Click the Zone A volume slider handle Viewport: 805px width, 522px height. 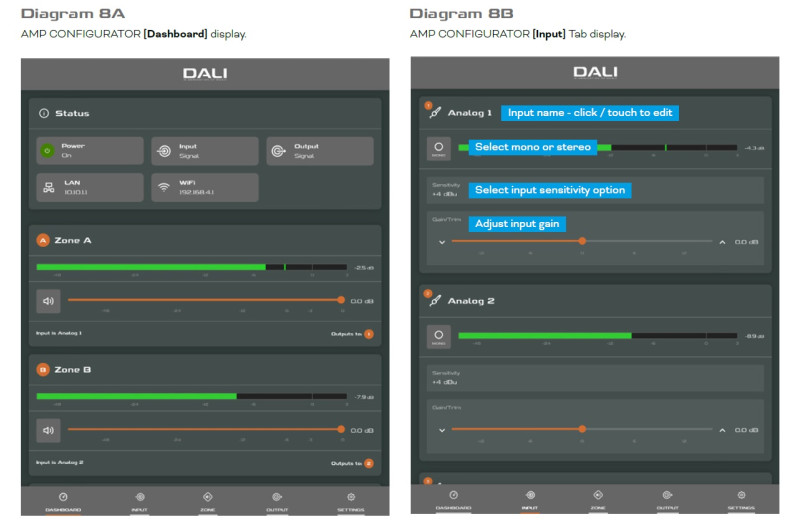click(341, 300)
